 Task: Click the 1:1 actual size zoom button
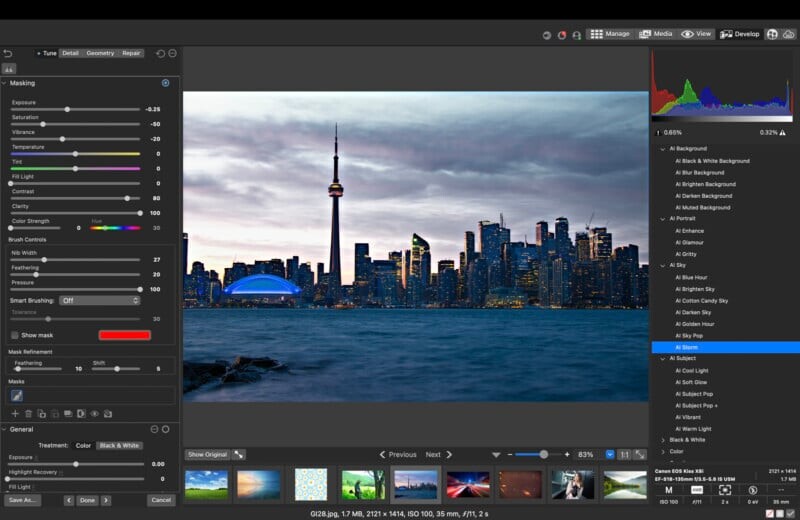pos(624,454)
